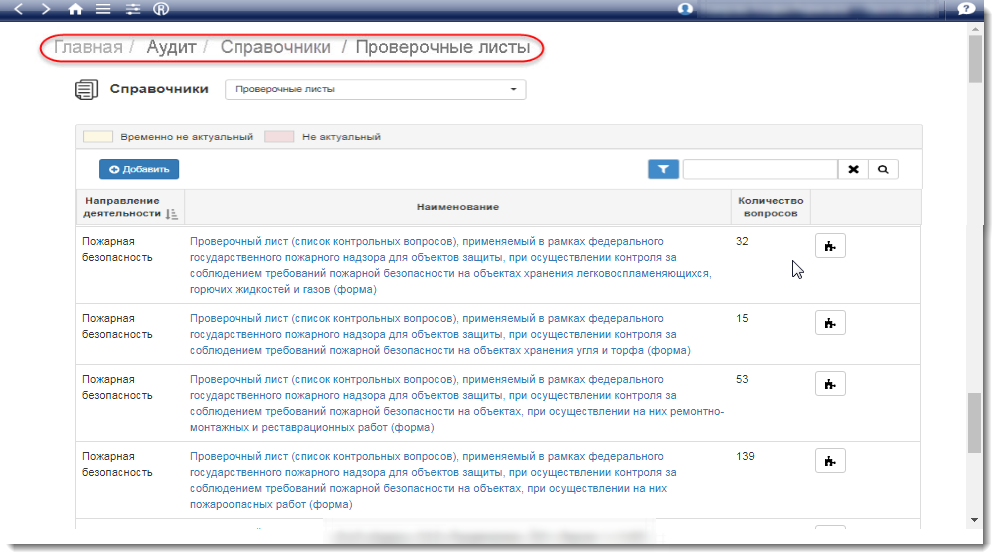The height and width of the screenshot is (559, 999).
Task: Click puzzle icon for the 32-question checklist
Action: (x=830, y=246)
